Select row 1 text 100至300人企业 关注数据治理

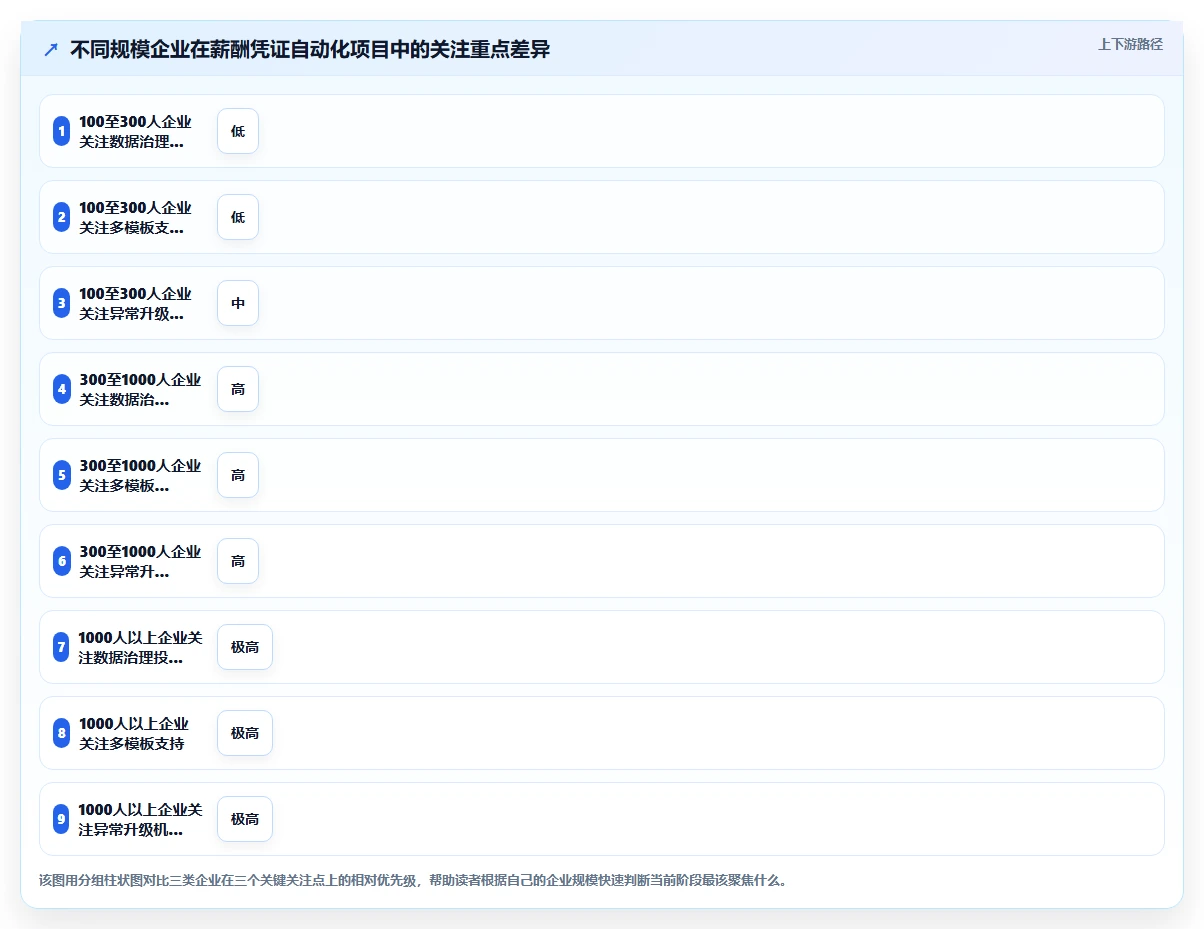(135, 131)
